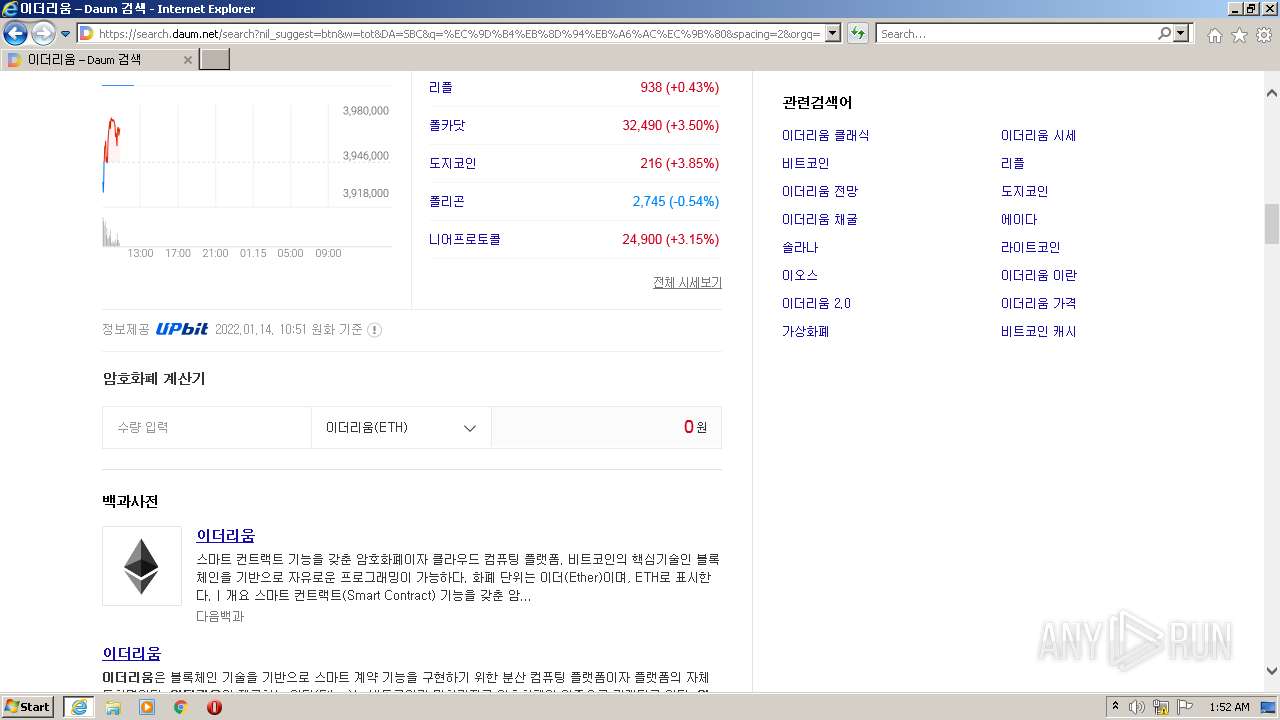Open the Chrome taskbar icon

[180, 707]
